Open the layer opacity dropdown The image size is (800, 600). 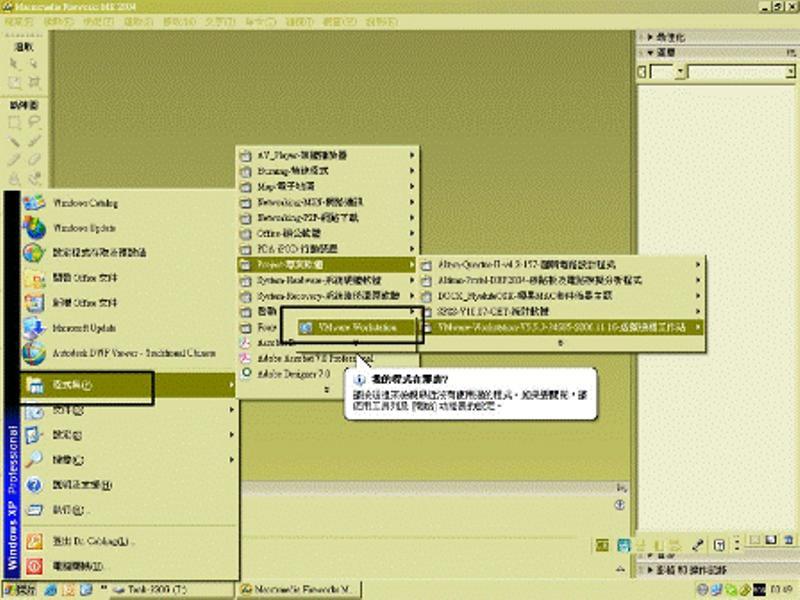(680, 72)
